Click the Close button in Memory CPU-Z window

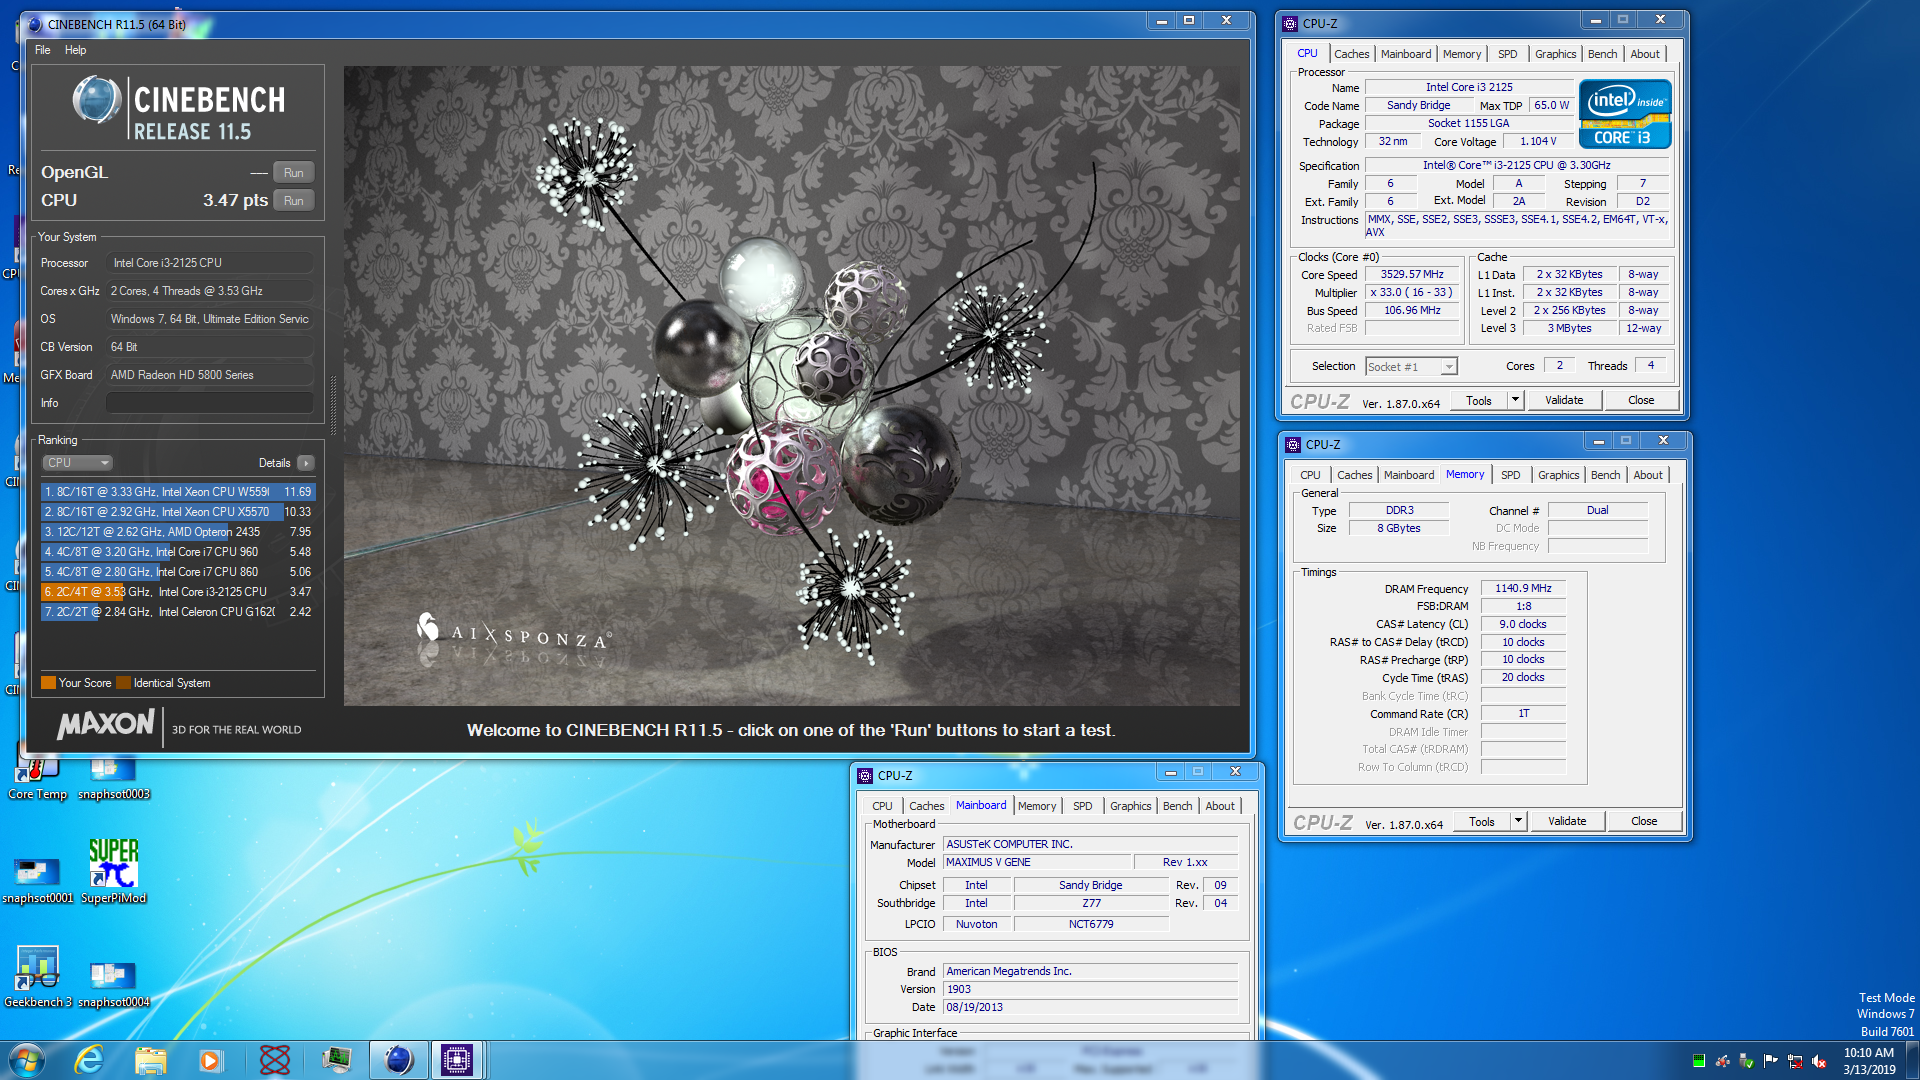pos(1644,821)
